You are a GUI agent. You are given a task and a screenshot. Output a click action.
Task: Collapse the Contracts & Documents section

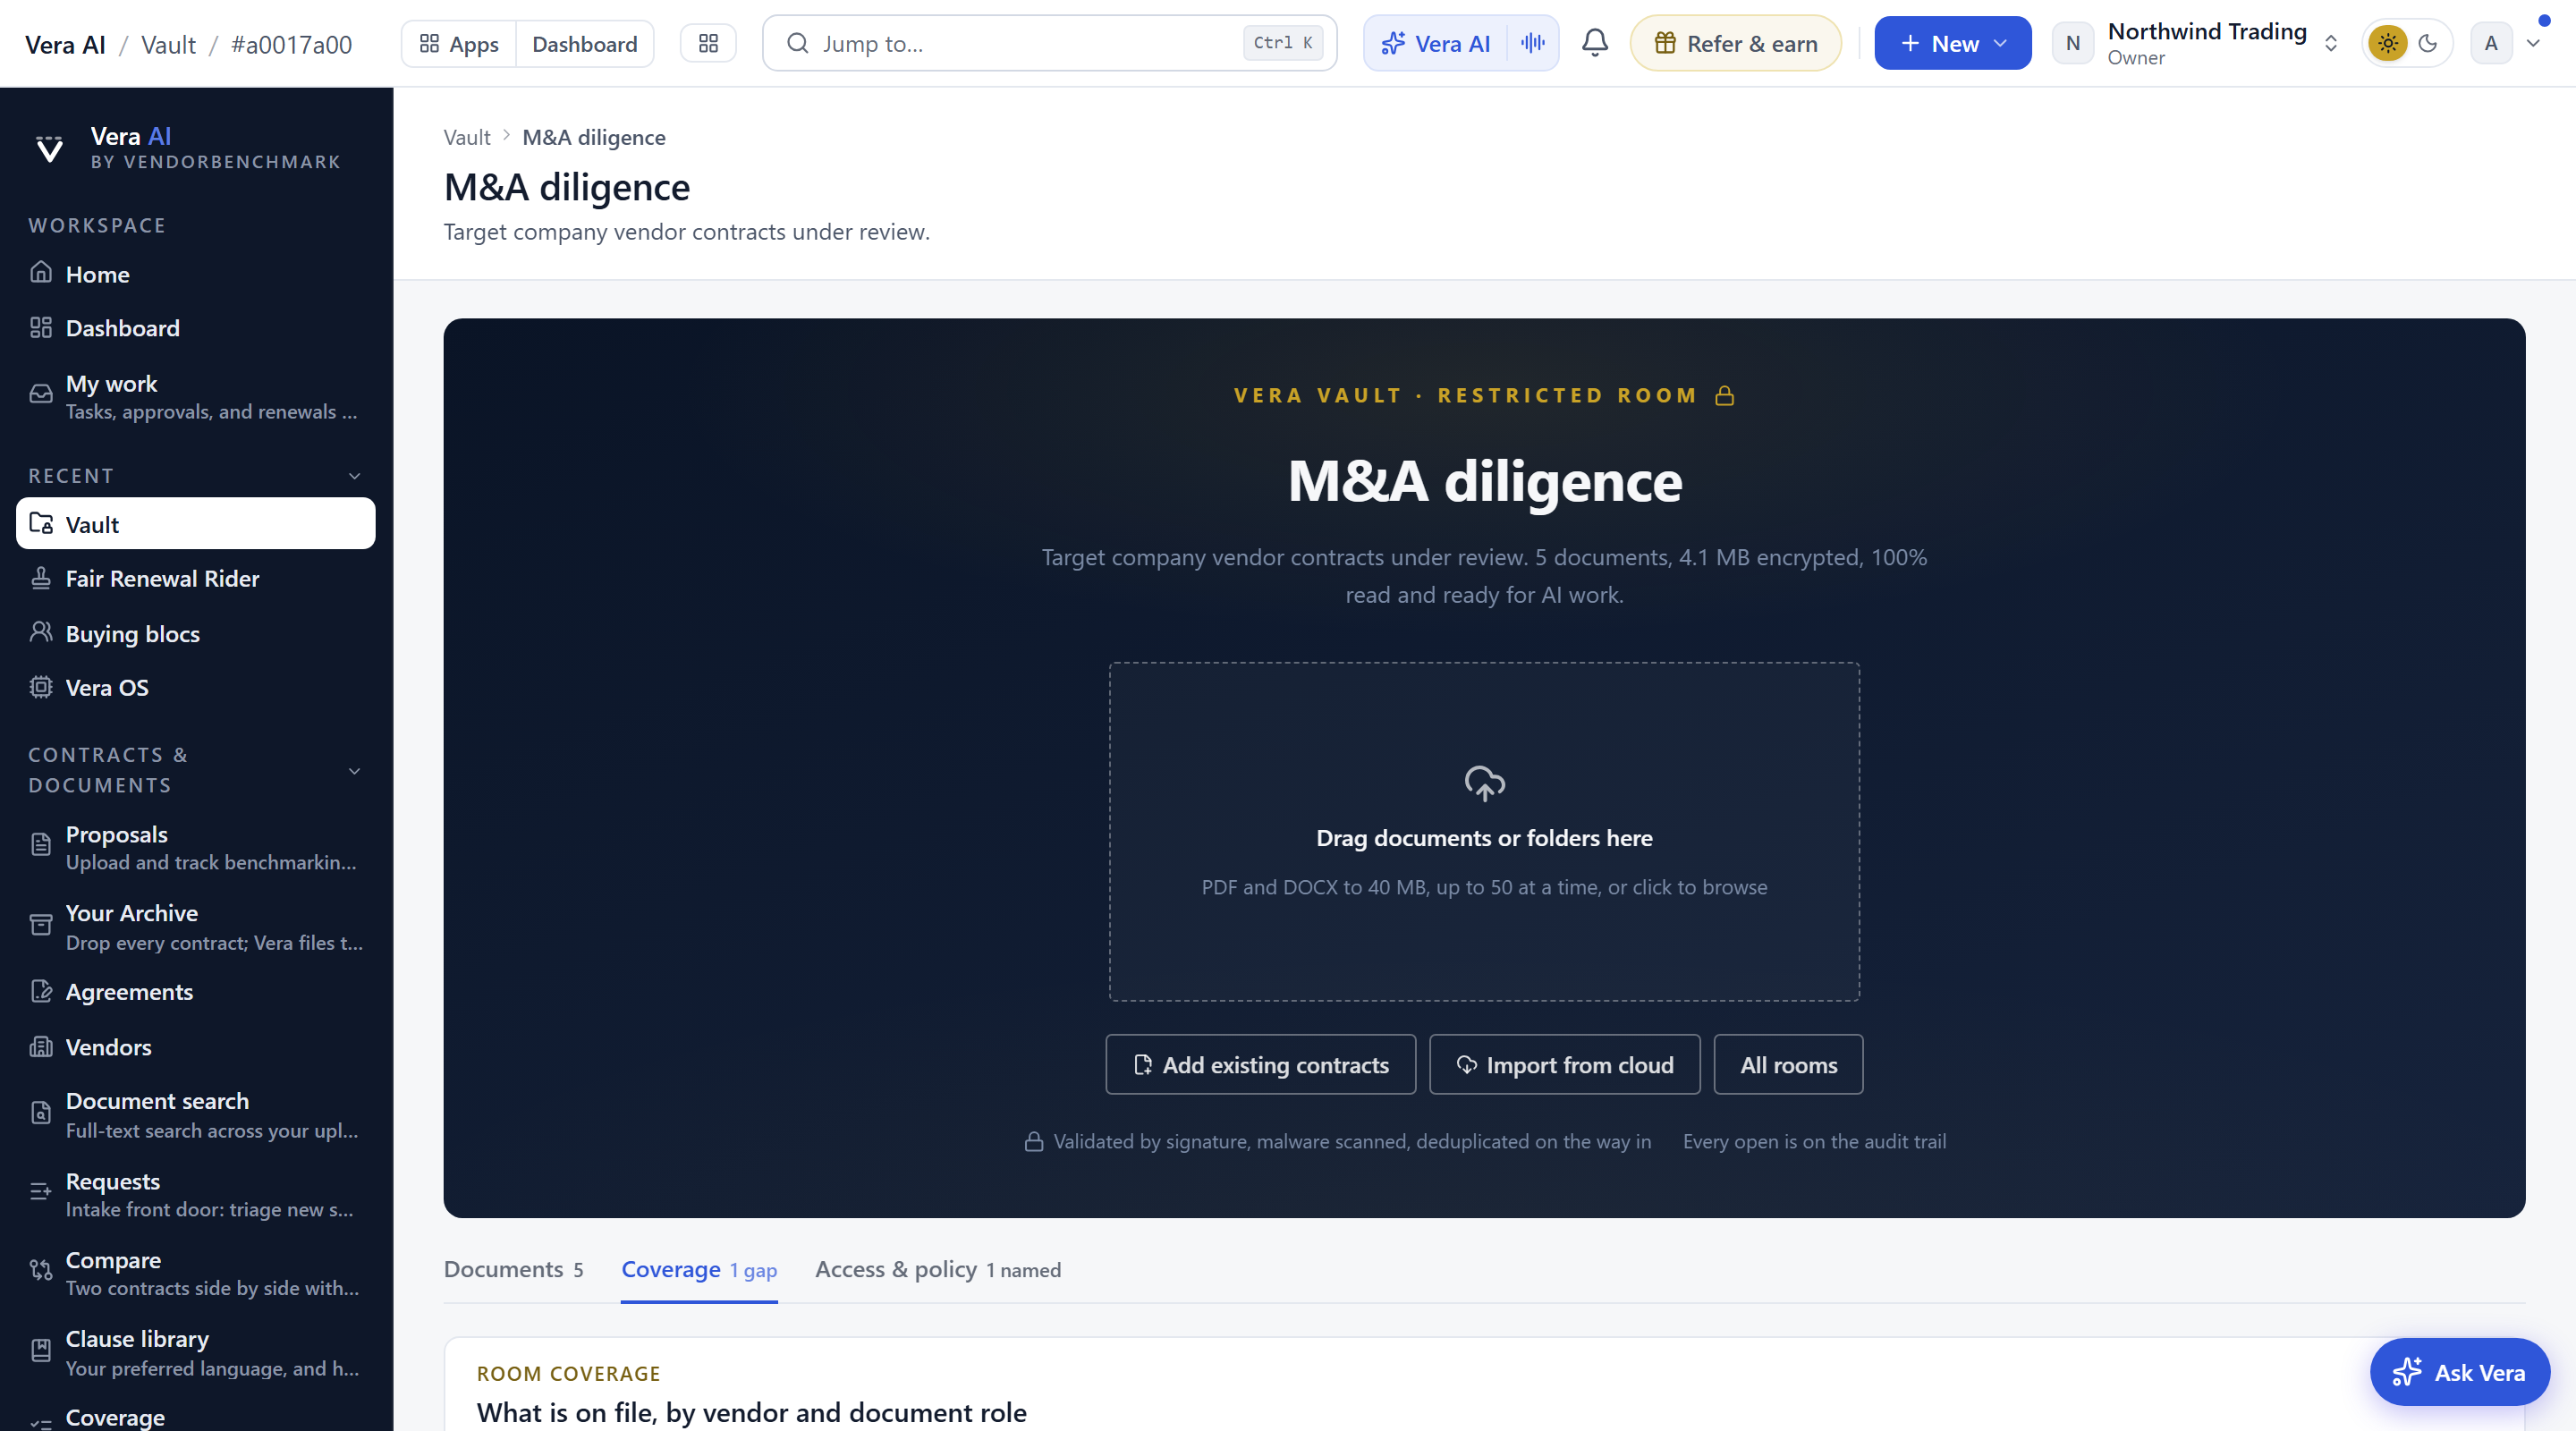pyautogui.click(x=355, y=771)
